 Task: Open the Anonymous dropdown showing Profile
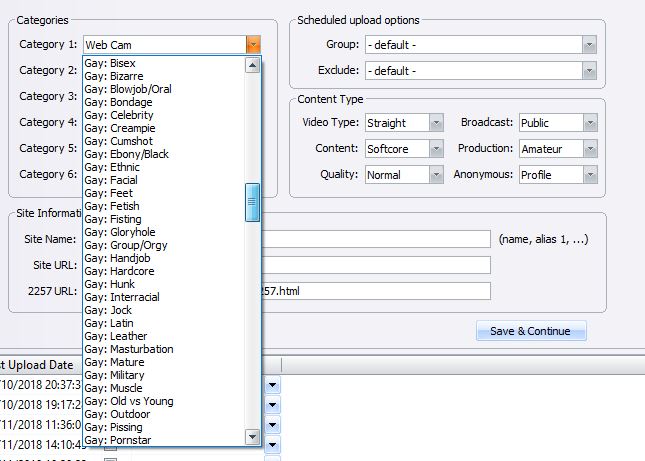coord(589,175)
